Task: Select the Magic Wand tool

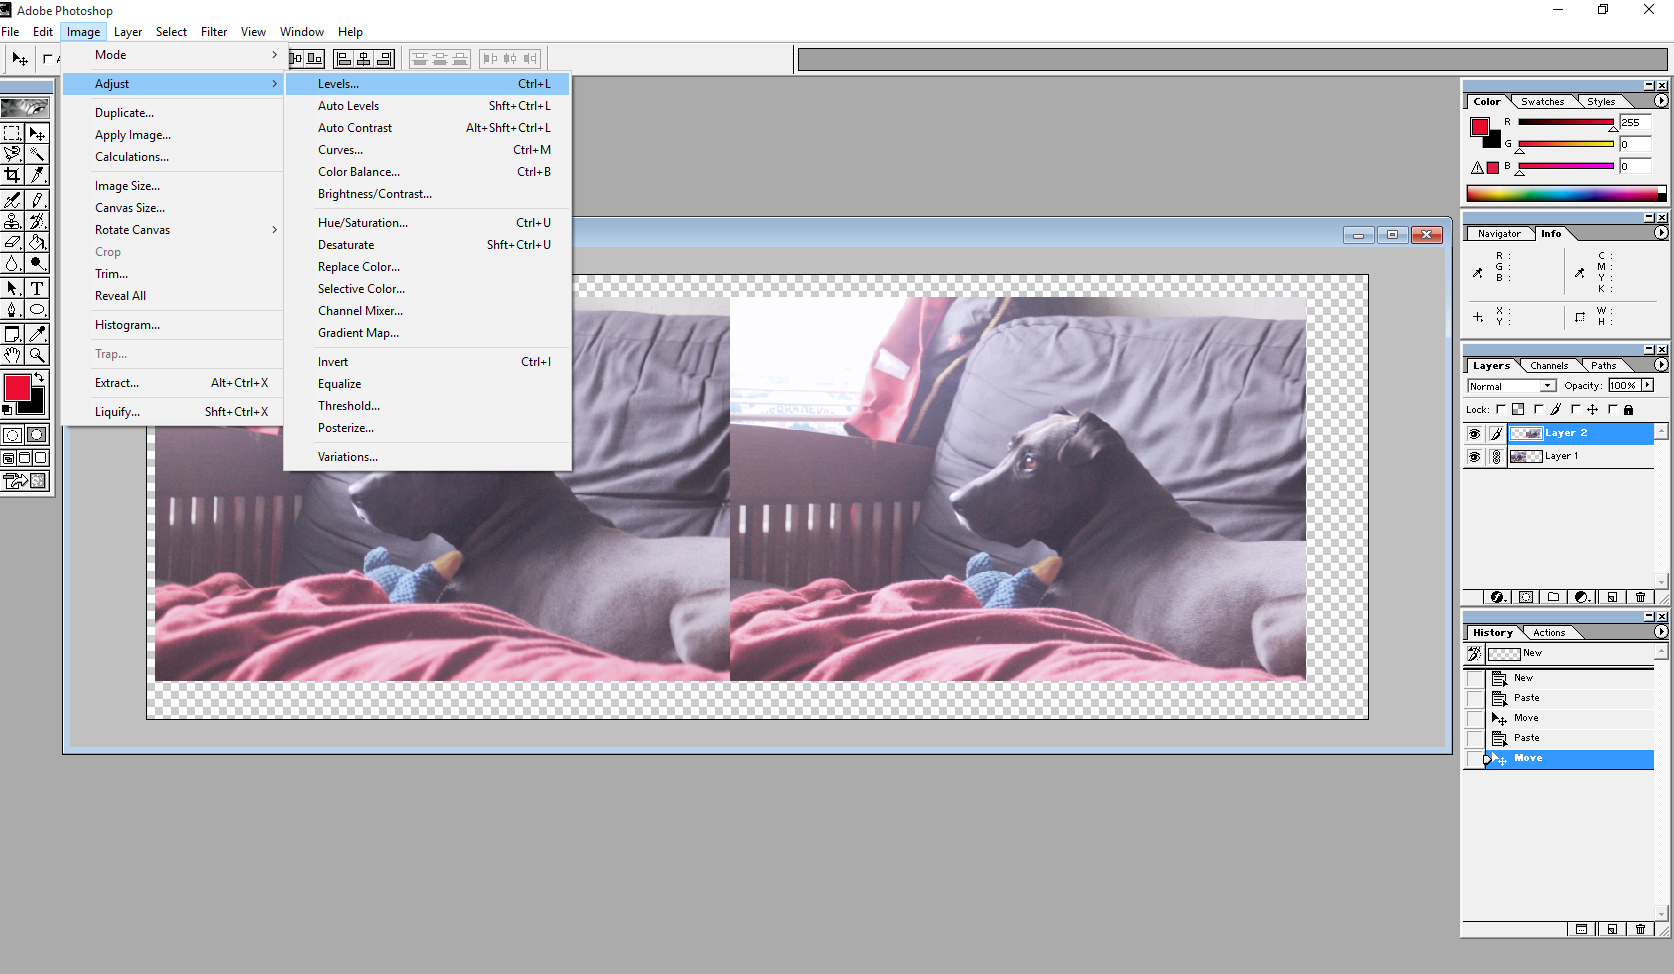Action: point(37,154)
